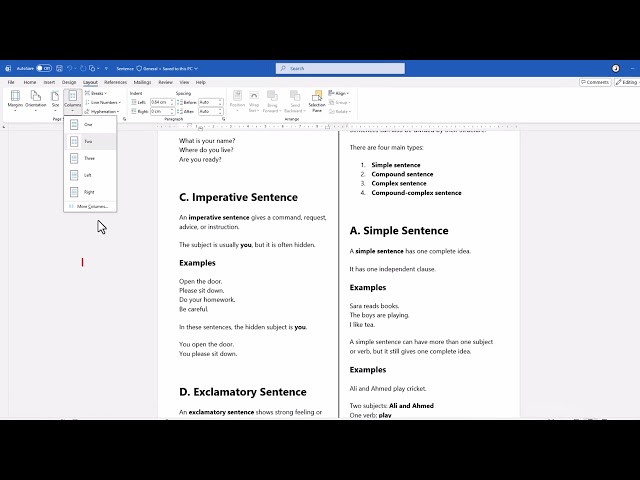Switch to the Insert tab
This screenshot has width=640, height=480.
tap(49, 82)
